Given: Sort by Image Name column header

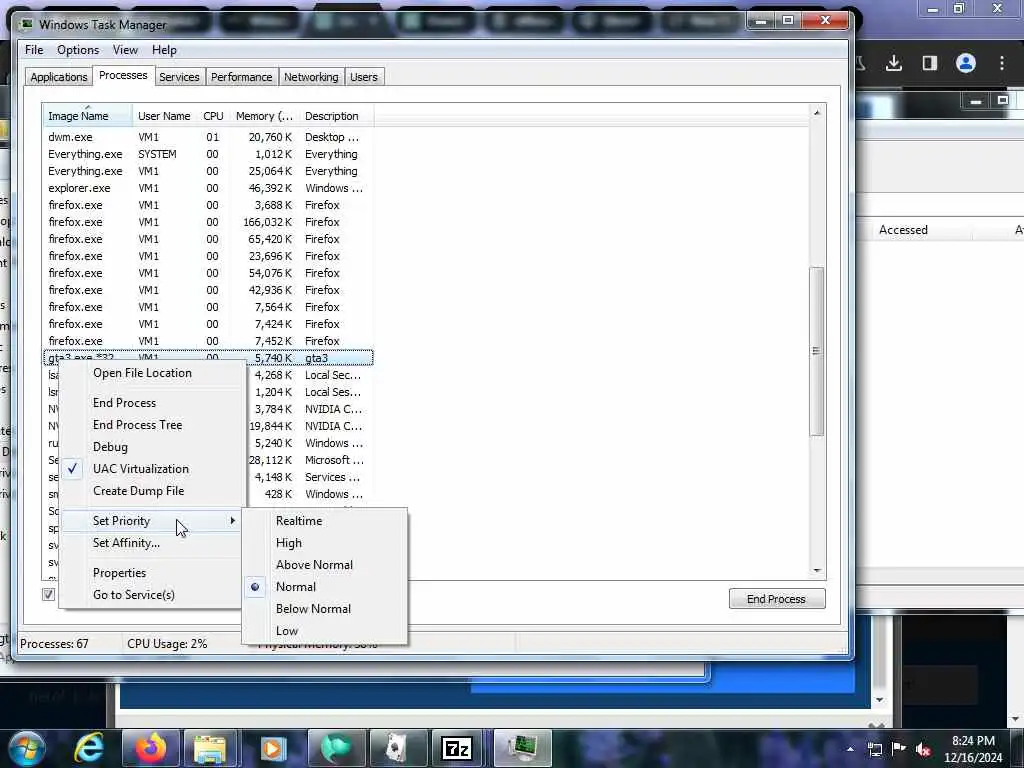Looking at the screenshot, I should coord(88,116).
